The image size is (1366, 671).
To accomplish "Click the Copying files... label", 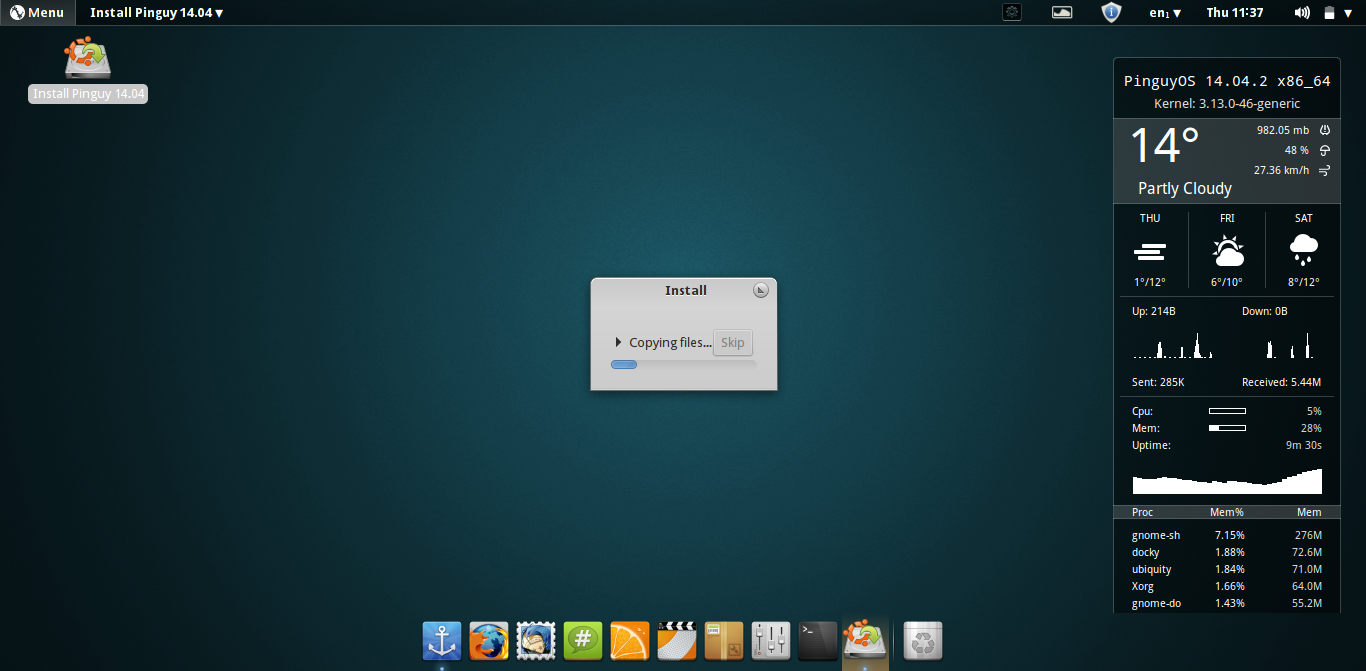I will coord(670,342).
